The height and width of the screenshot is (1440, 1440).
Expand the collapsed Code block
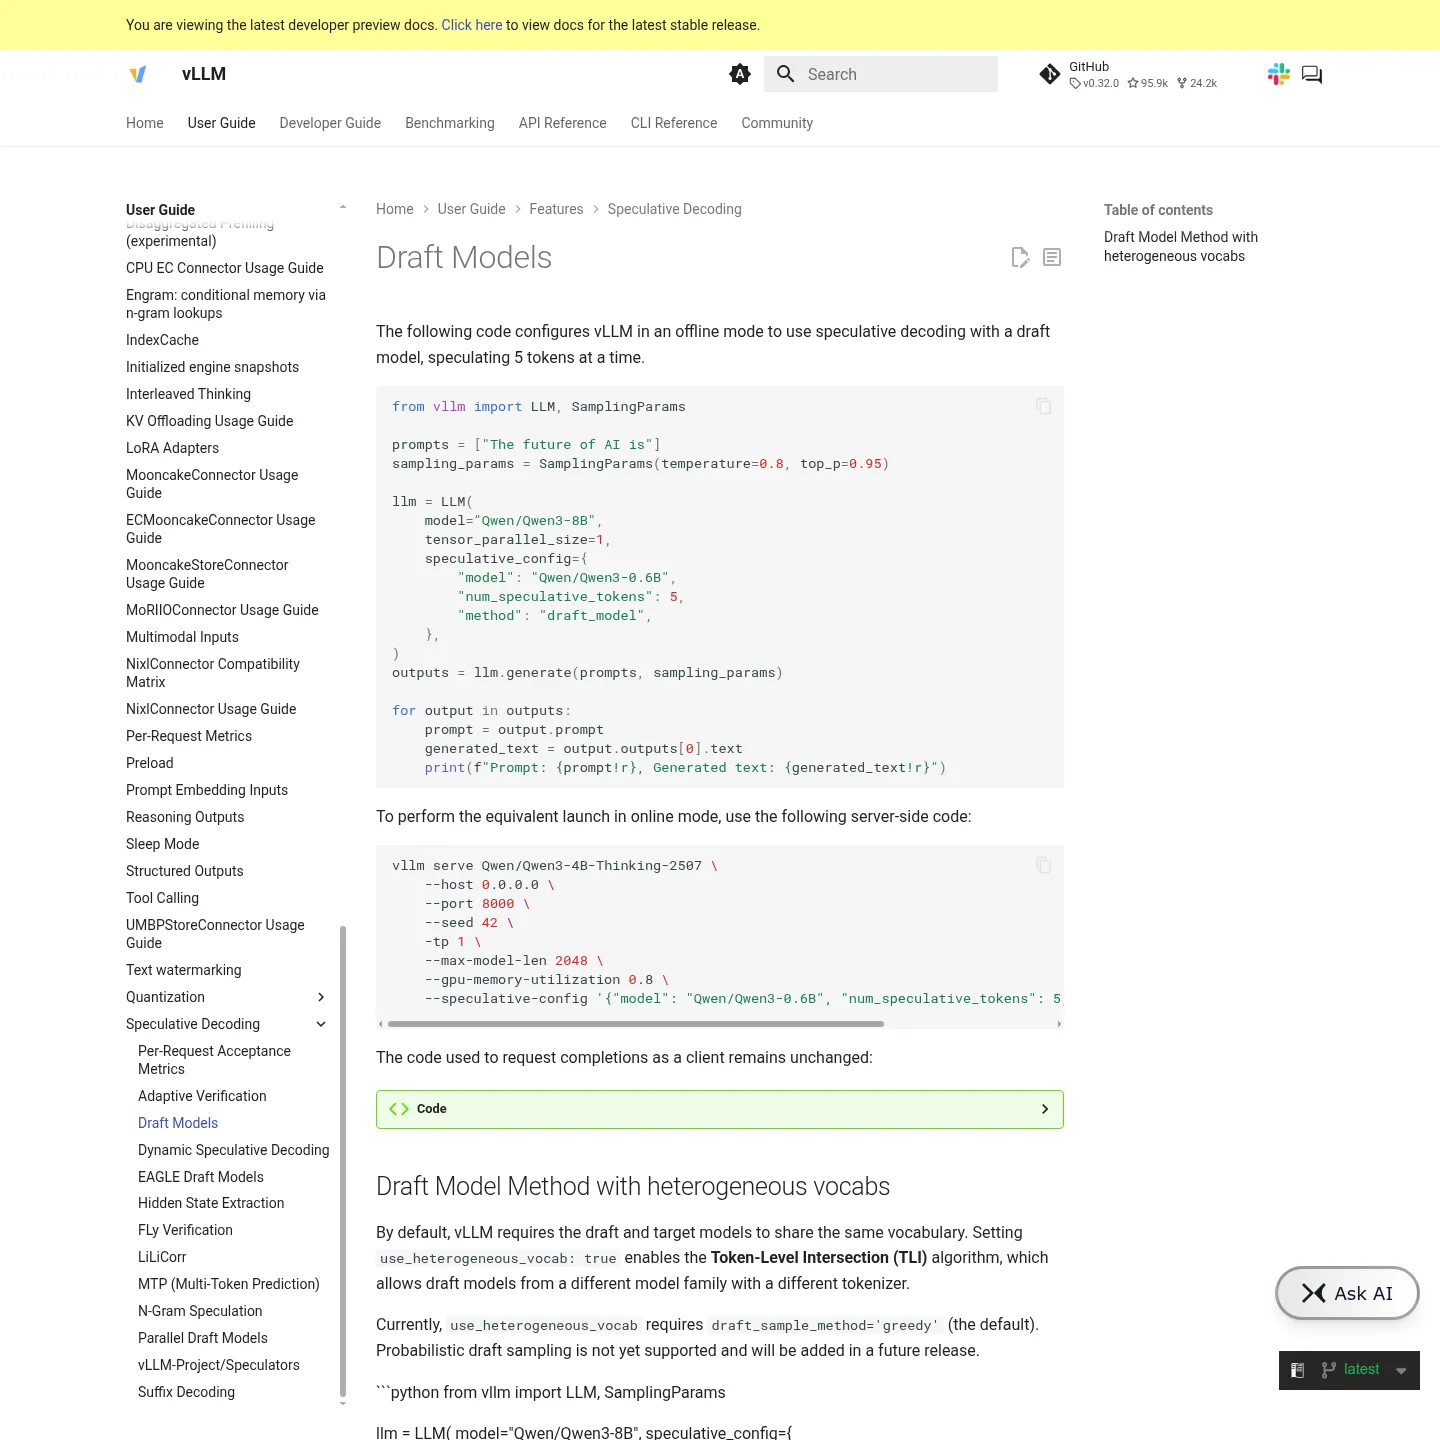click(x=720, y=1109)
